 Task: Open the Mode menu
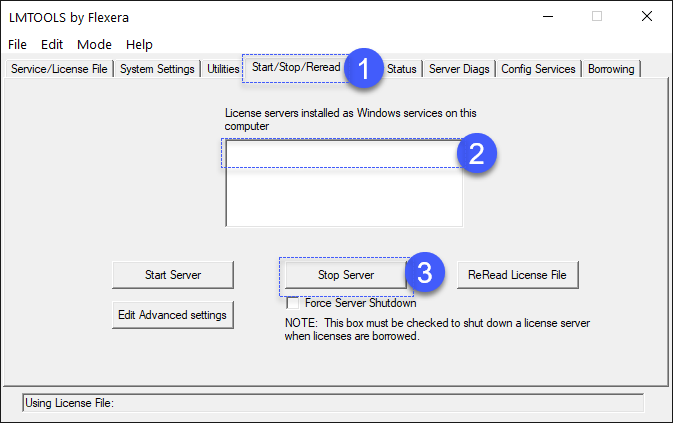pyautogui.click(x=94, y=44)
